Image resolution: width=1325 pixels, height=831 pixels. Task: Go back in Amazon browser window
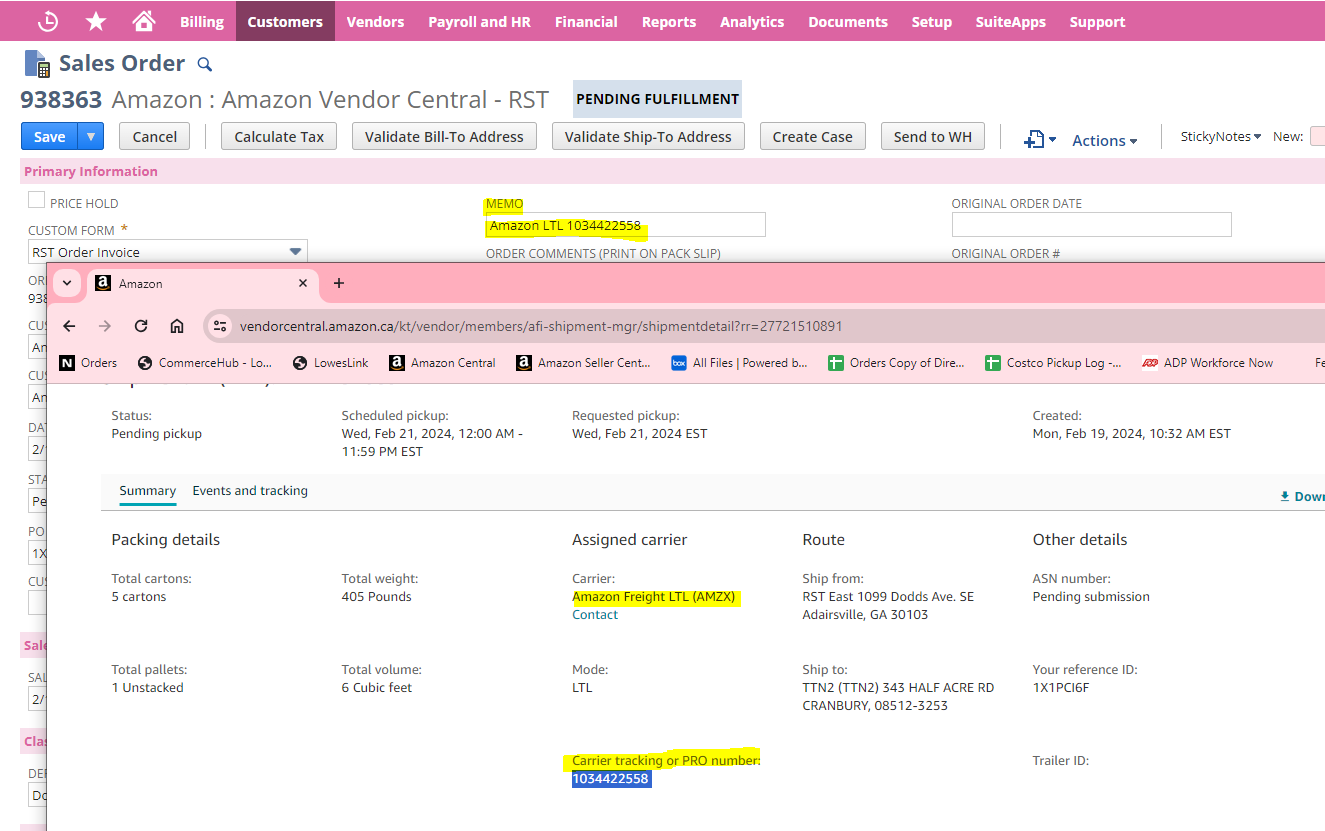69,326
